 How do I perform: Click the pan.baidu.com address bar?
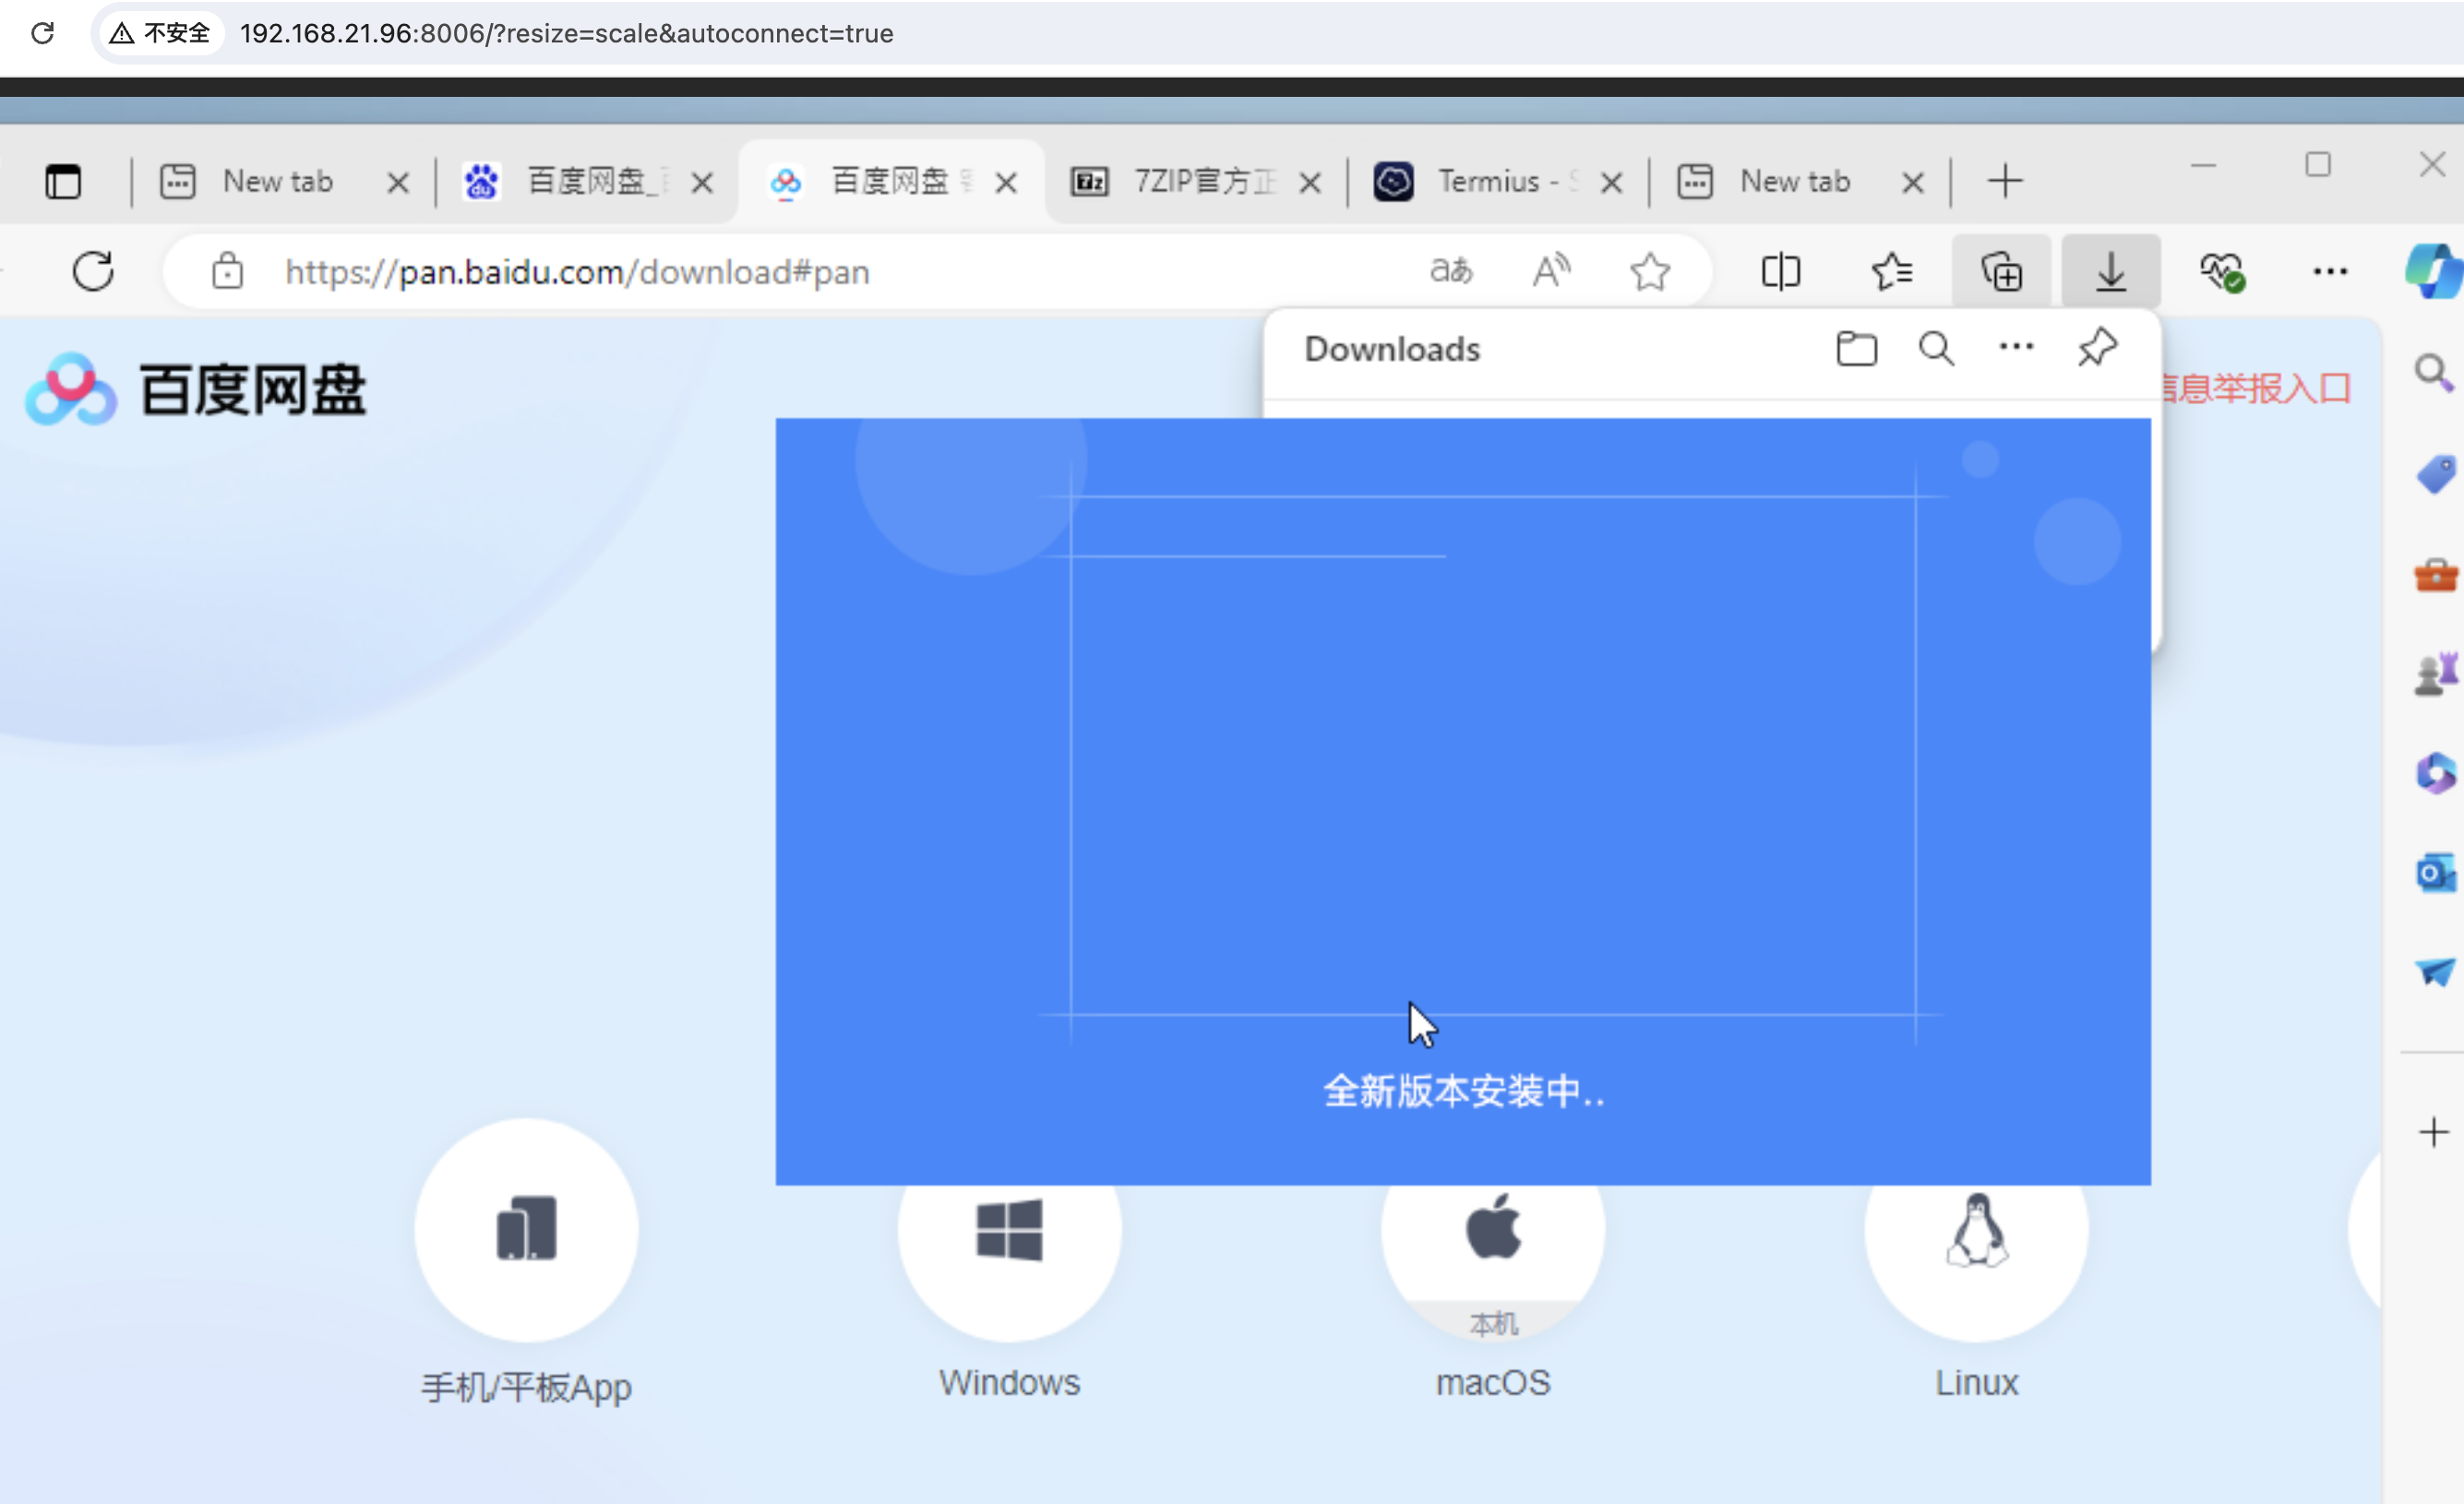[800, 272]
